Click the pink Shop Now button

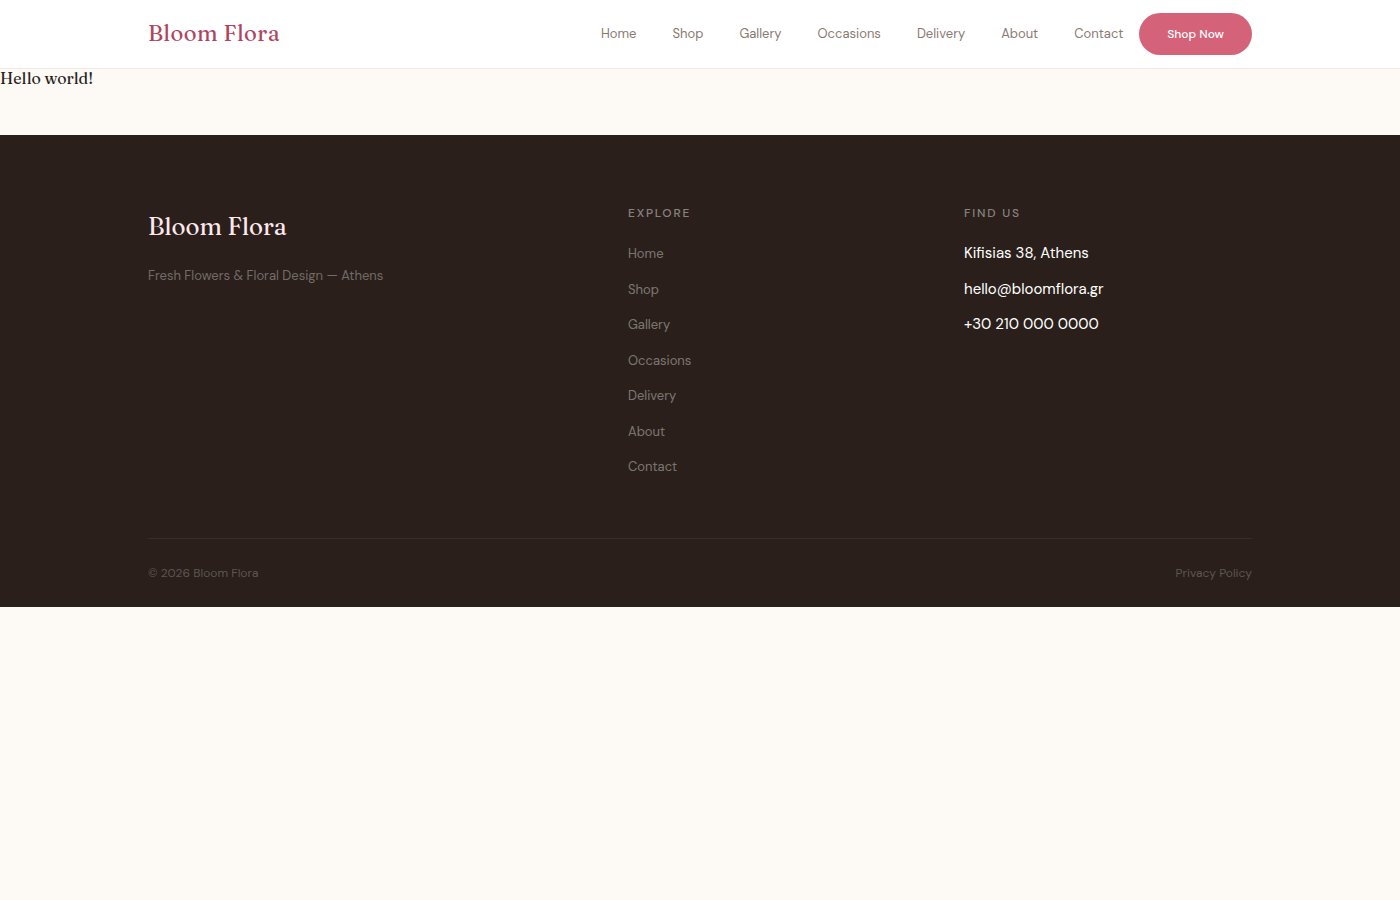click(1195, 34)
